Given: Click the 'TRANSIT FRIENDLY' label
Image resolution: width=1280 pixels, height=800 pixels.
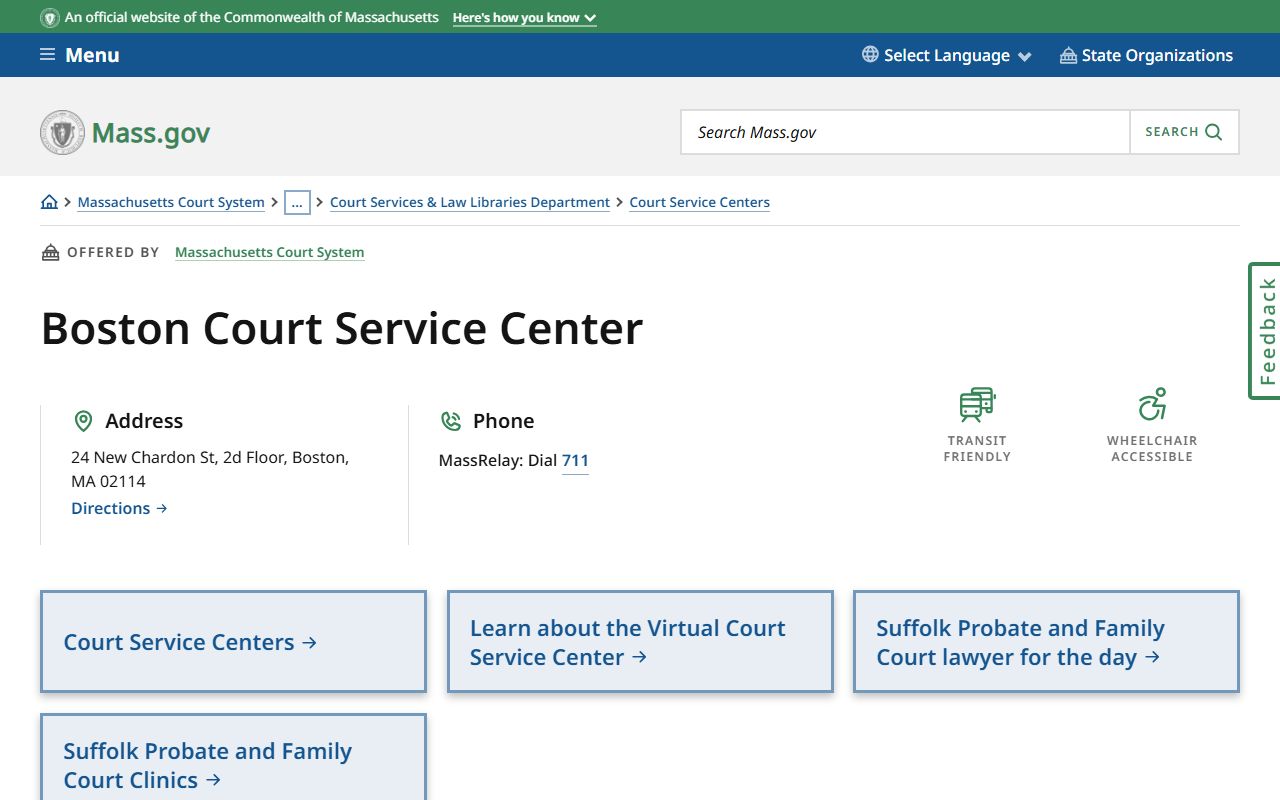Looking at the screenshot, I should coord(977,448).
